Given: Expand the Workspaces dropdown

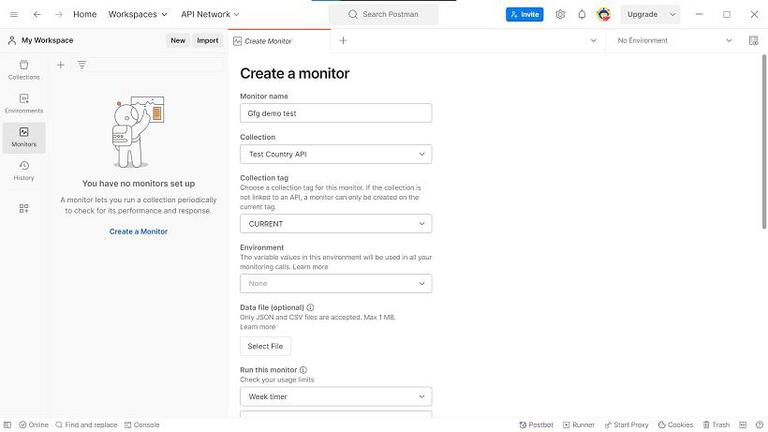Looking at the screenshot, I should point(138,15).
